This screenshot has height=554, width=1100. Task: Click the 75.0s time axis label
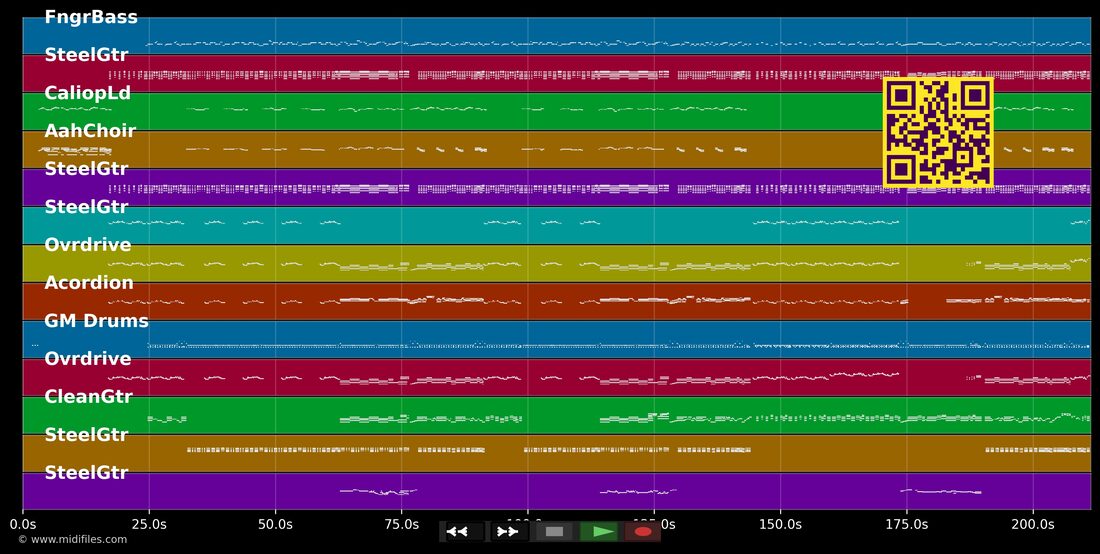tap(401, 524)
